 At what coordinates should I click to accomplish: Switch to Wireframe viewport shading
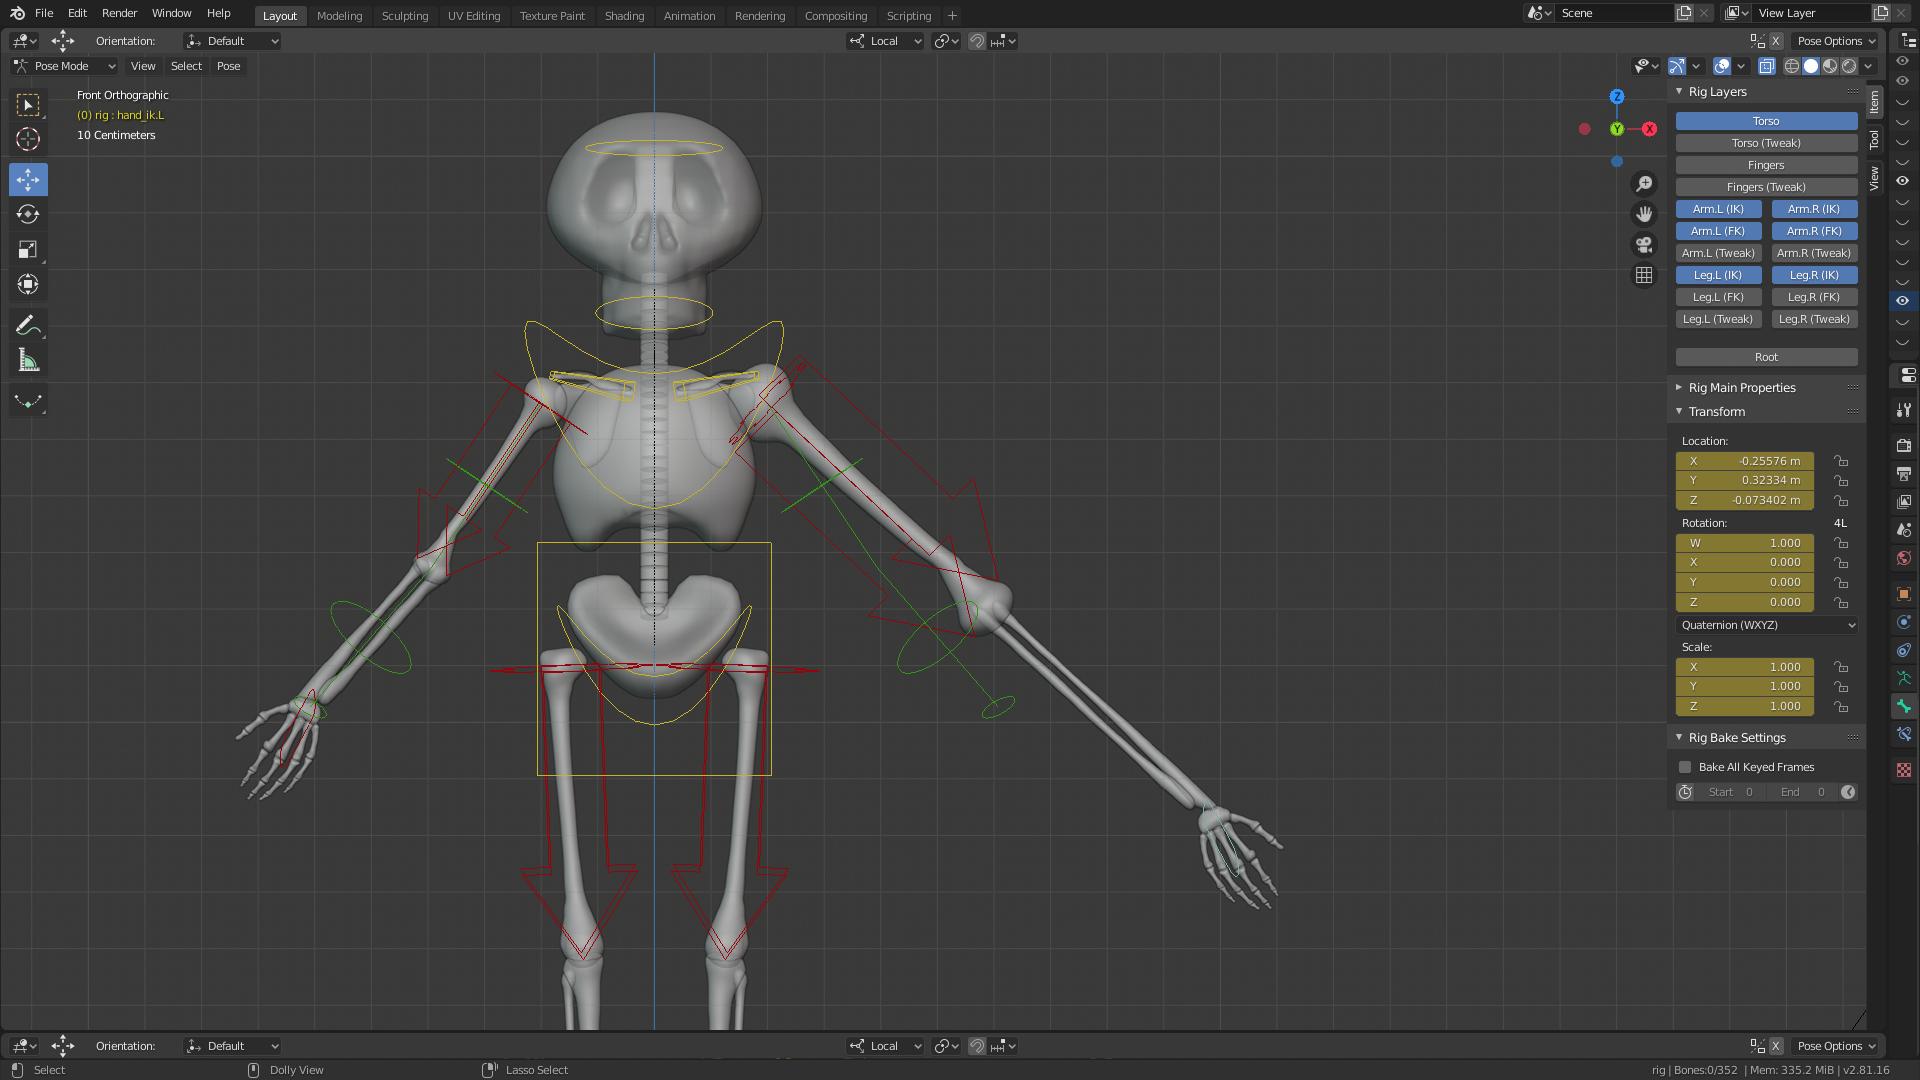pos(1792,66)
